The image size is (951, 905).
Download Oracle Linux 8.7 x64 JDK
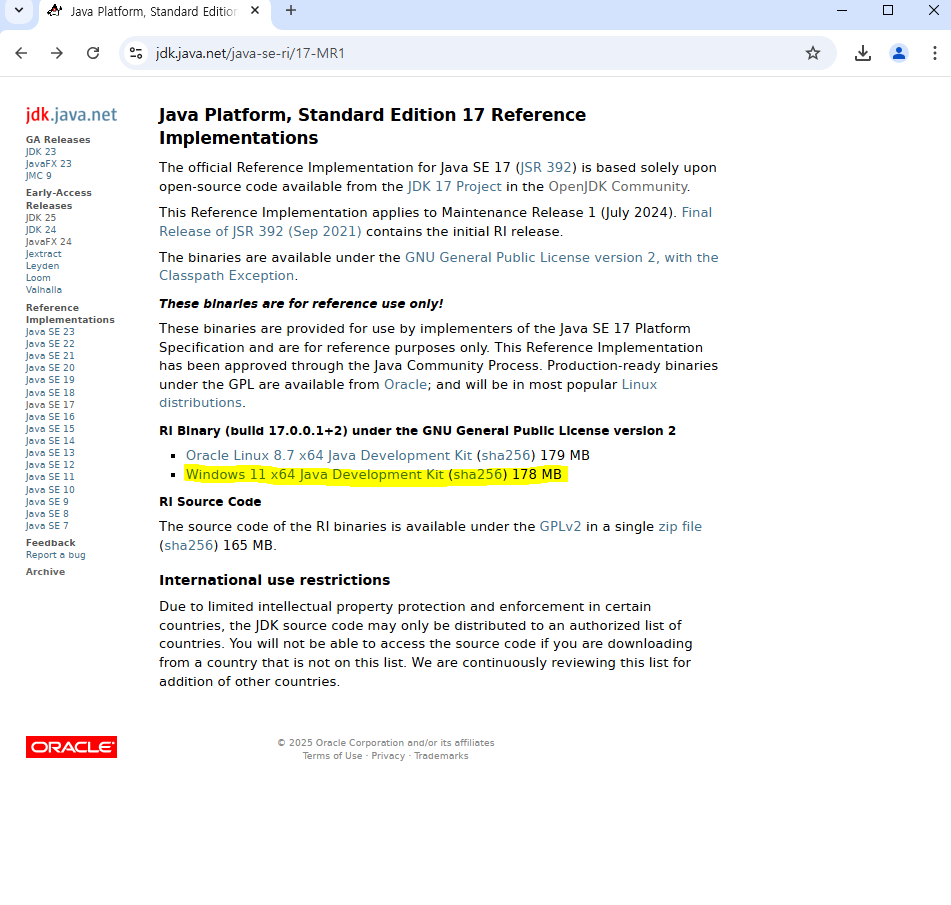click(329, 456)
